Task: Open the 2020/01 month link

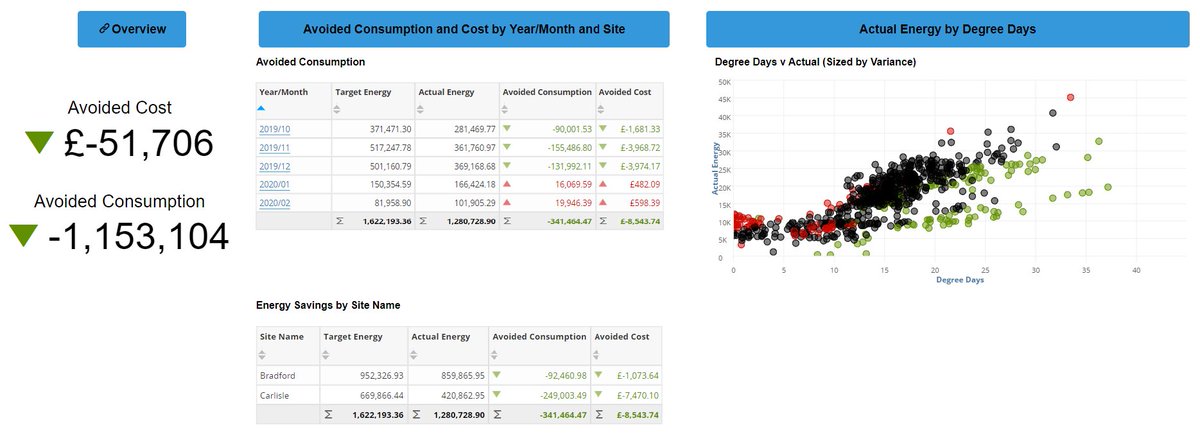Action: click(x=274, y=183)
